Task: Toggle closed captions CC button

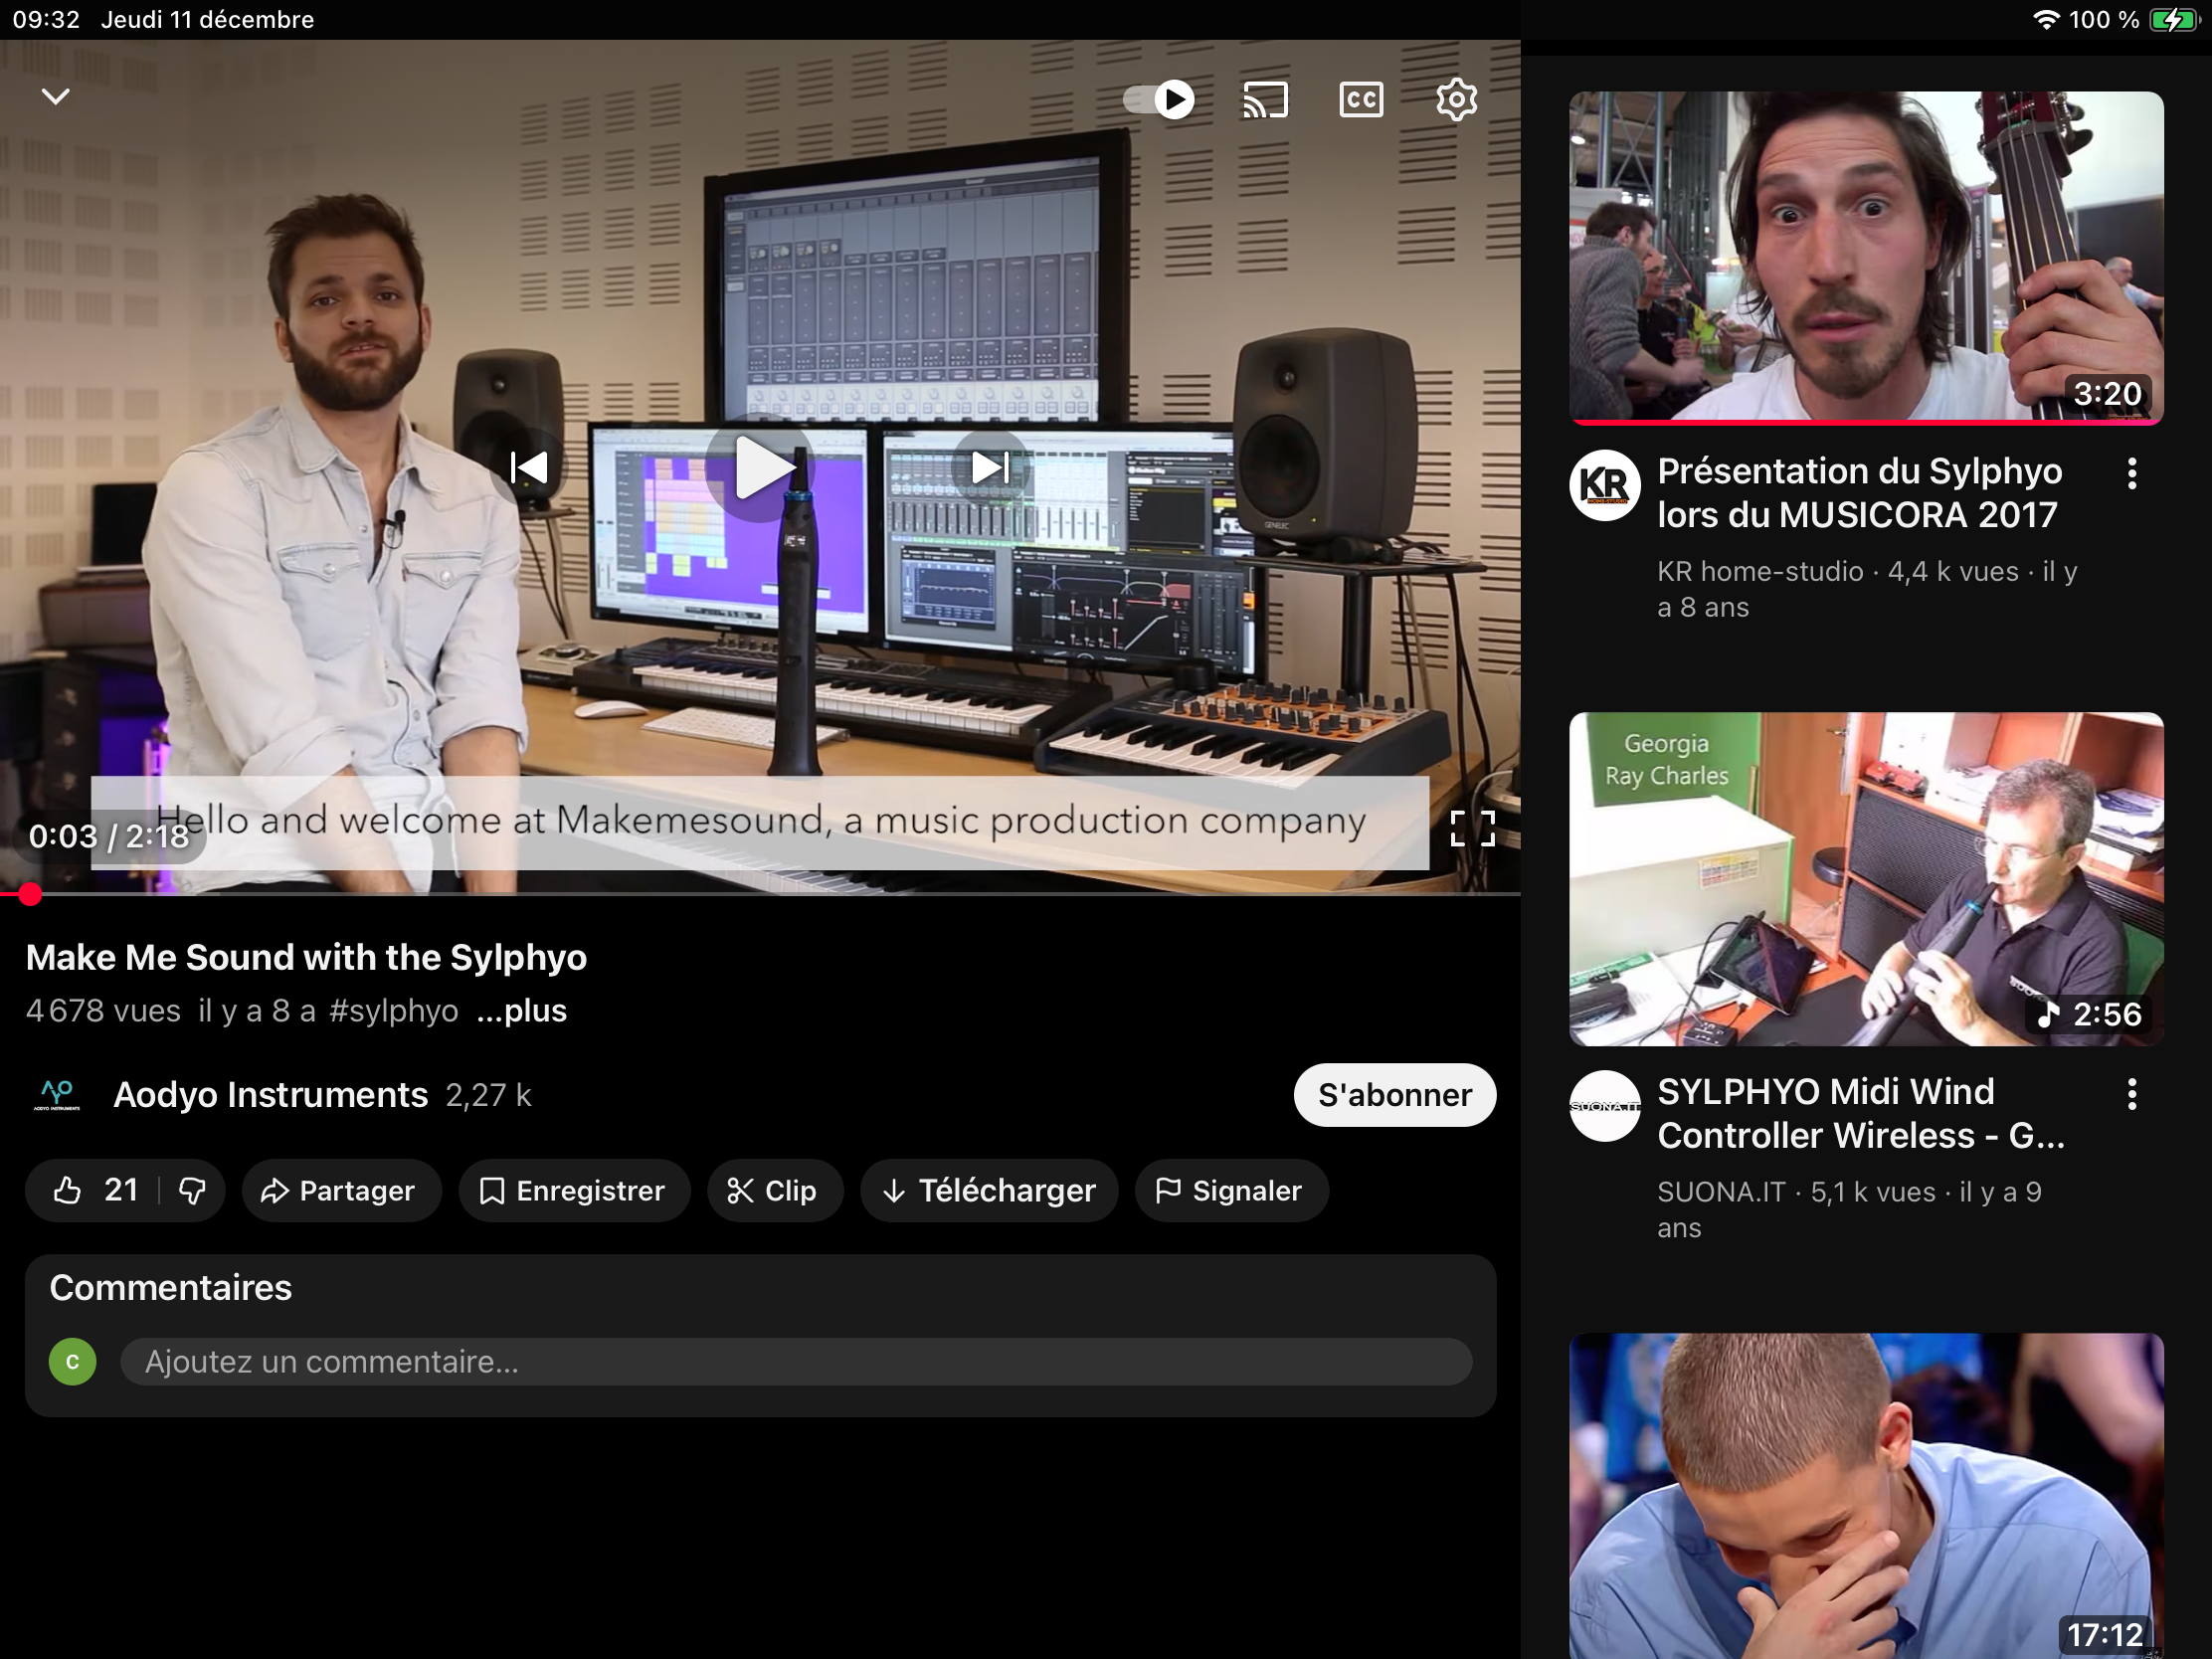Action: pyautogui.click(x=1360, y=99)
